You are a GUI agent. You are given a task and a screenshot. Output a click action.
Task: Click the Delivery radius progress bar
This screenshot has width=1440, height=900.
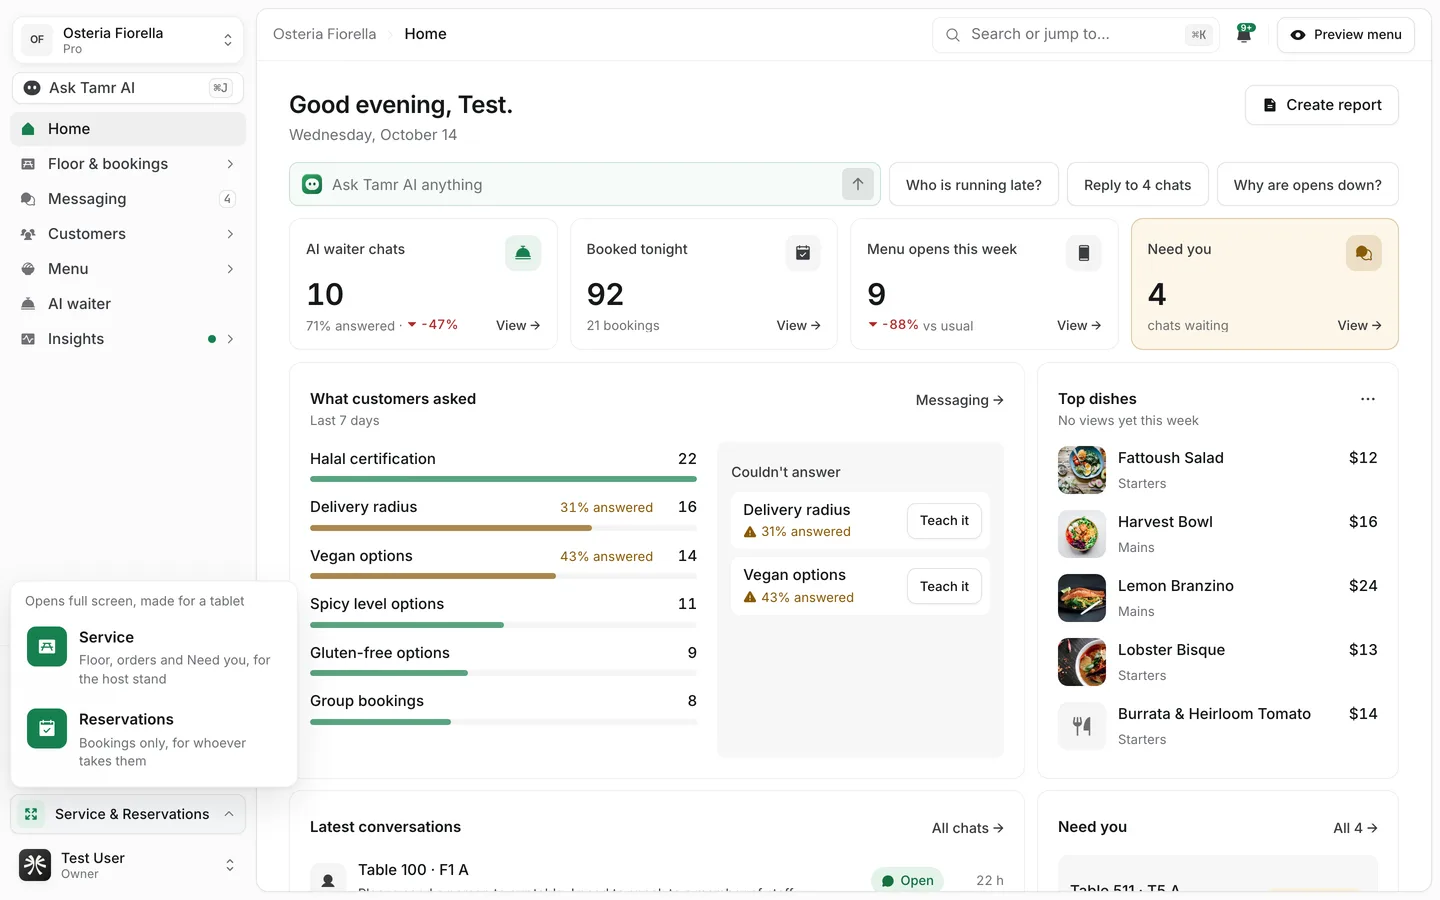503,527
